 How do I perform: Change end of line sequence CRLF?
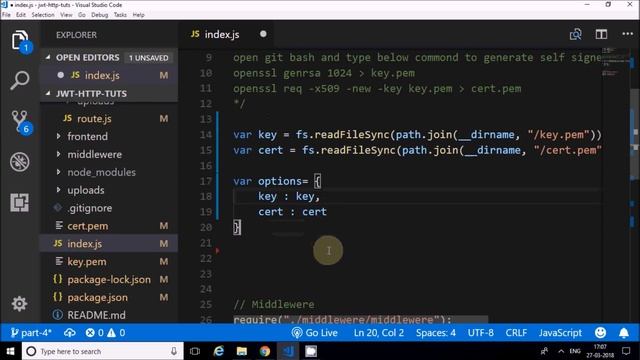pos(516,333)
